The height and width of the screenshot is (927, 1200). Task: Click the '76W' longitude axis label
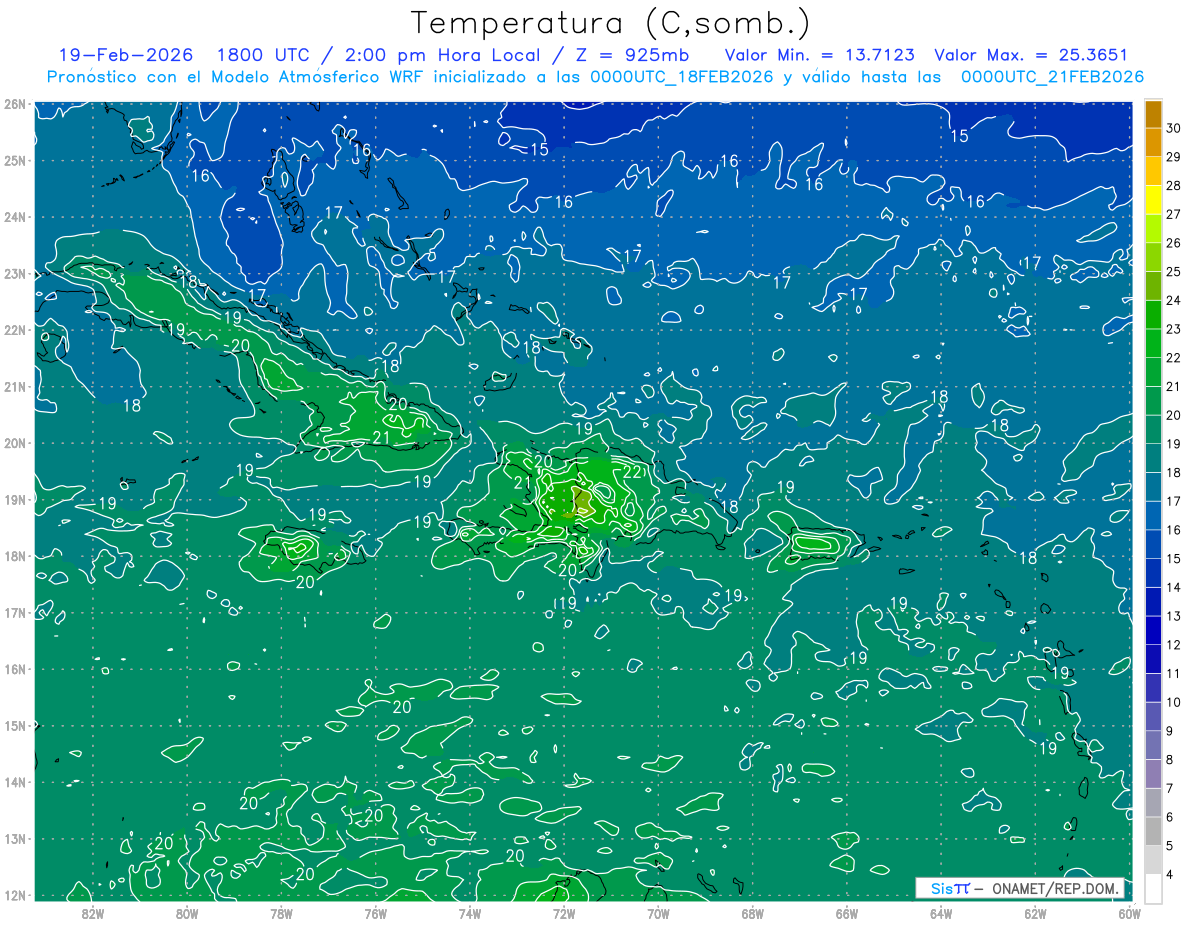pos(376,913)
